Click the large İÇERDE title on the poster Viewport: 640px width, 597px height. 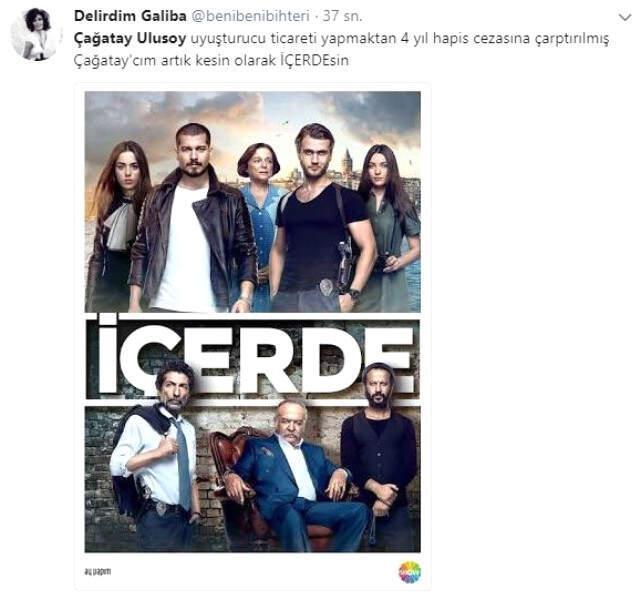[x=253, y=358]
